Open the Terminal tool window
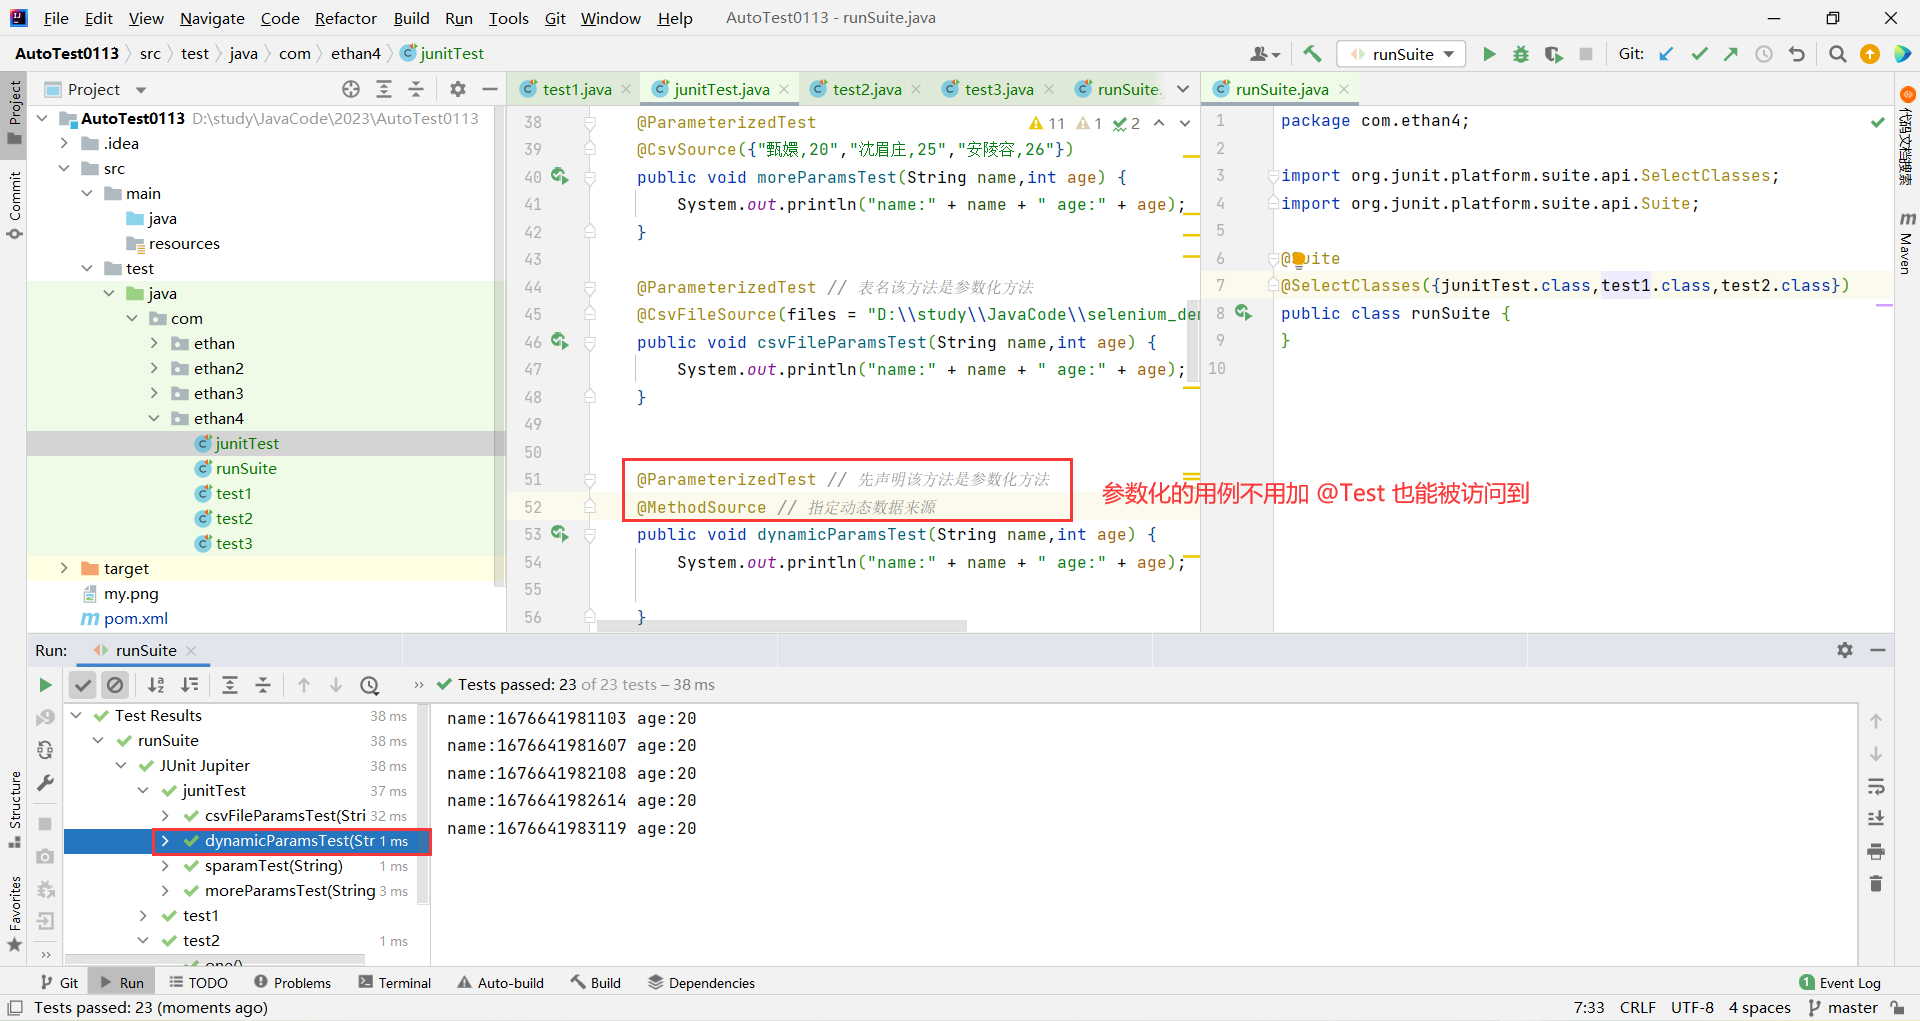 395,983
